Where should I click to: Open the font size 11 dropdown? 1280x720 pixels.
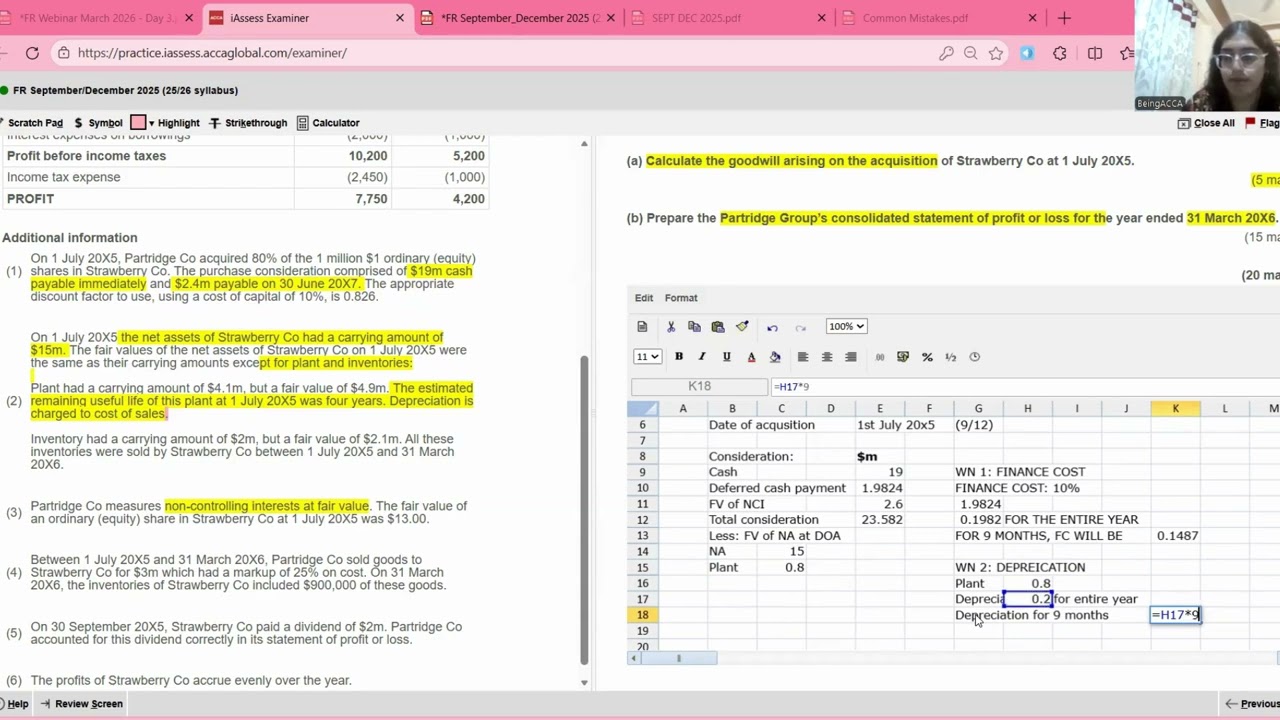tap(648, 357)
